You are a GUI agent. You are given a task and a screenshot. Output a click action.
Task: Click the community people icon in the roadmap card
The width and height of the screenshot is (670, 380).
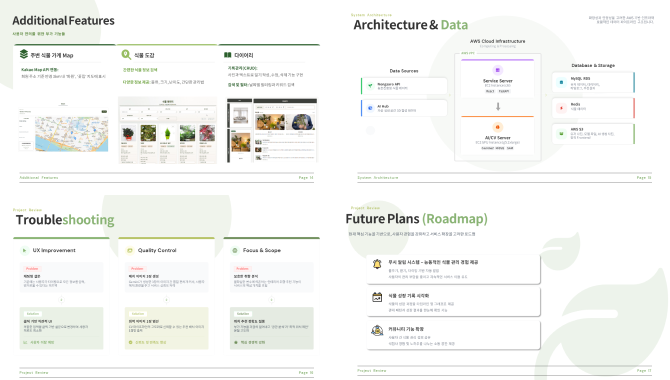click(x=377, y=330)
